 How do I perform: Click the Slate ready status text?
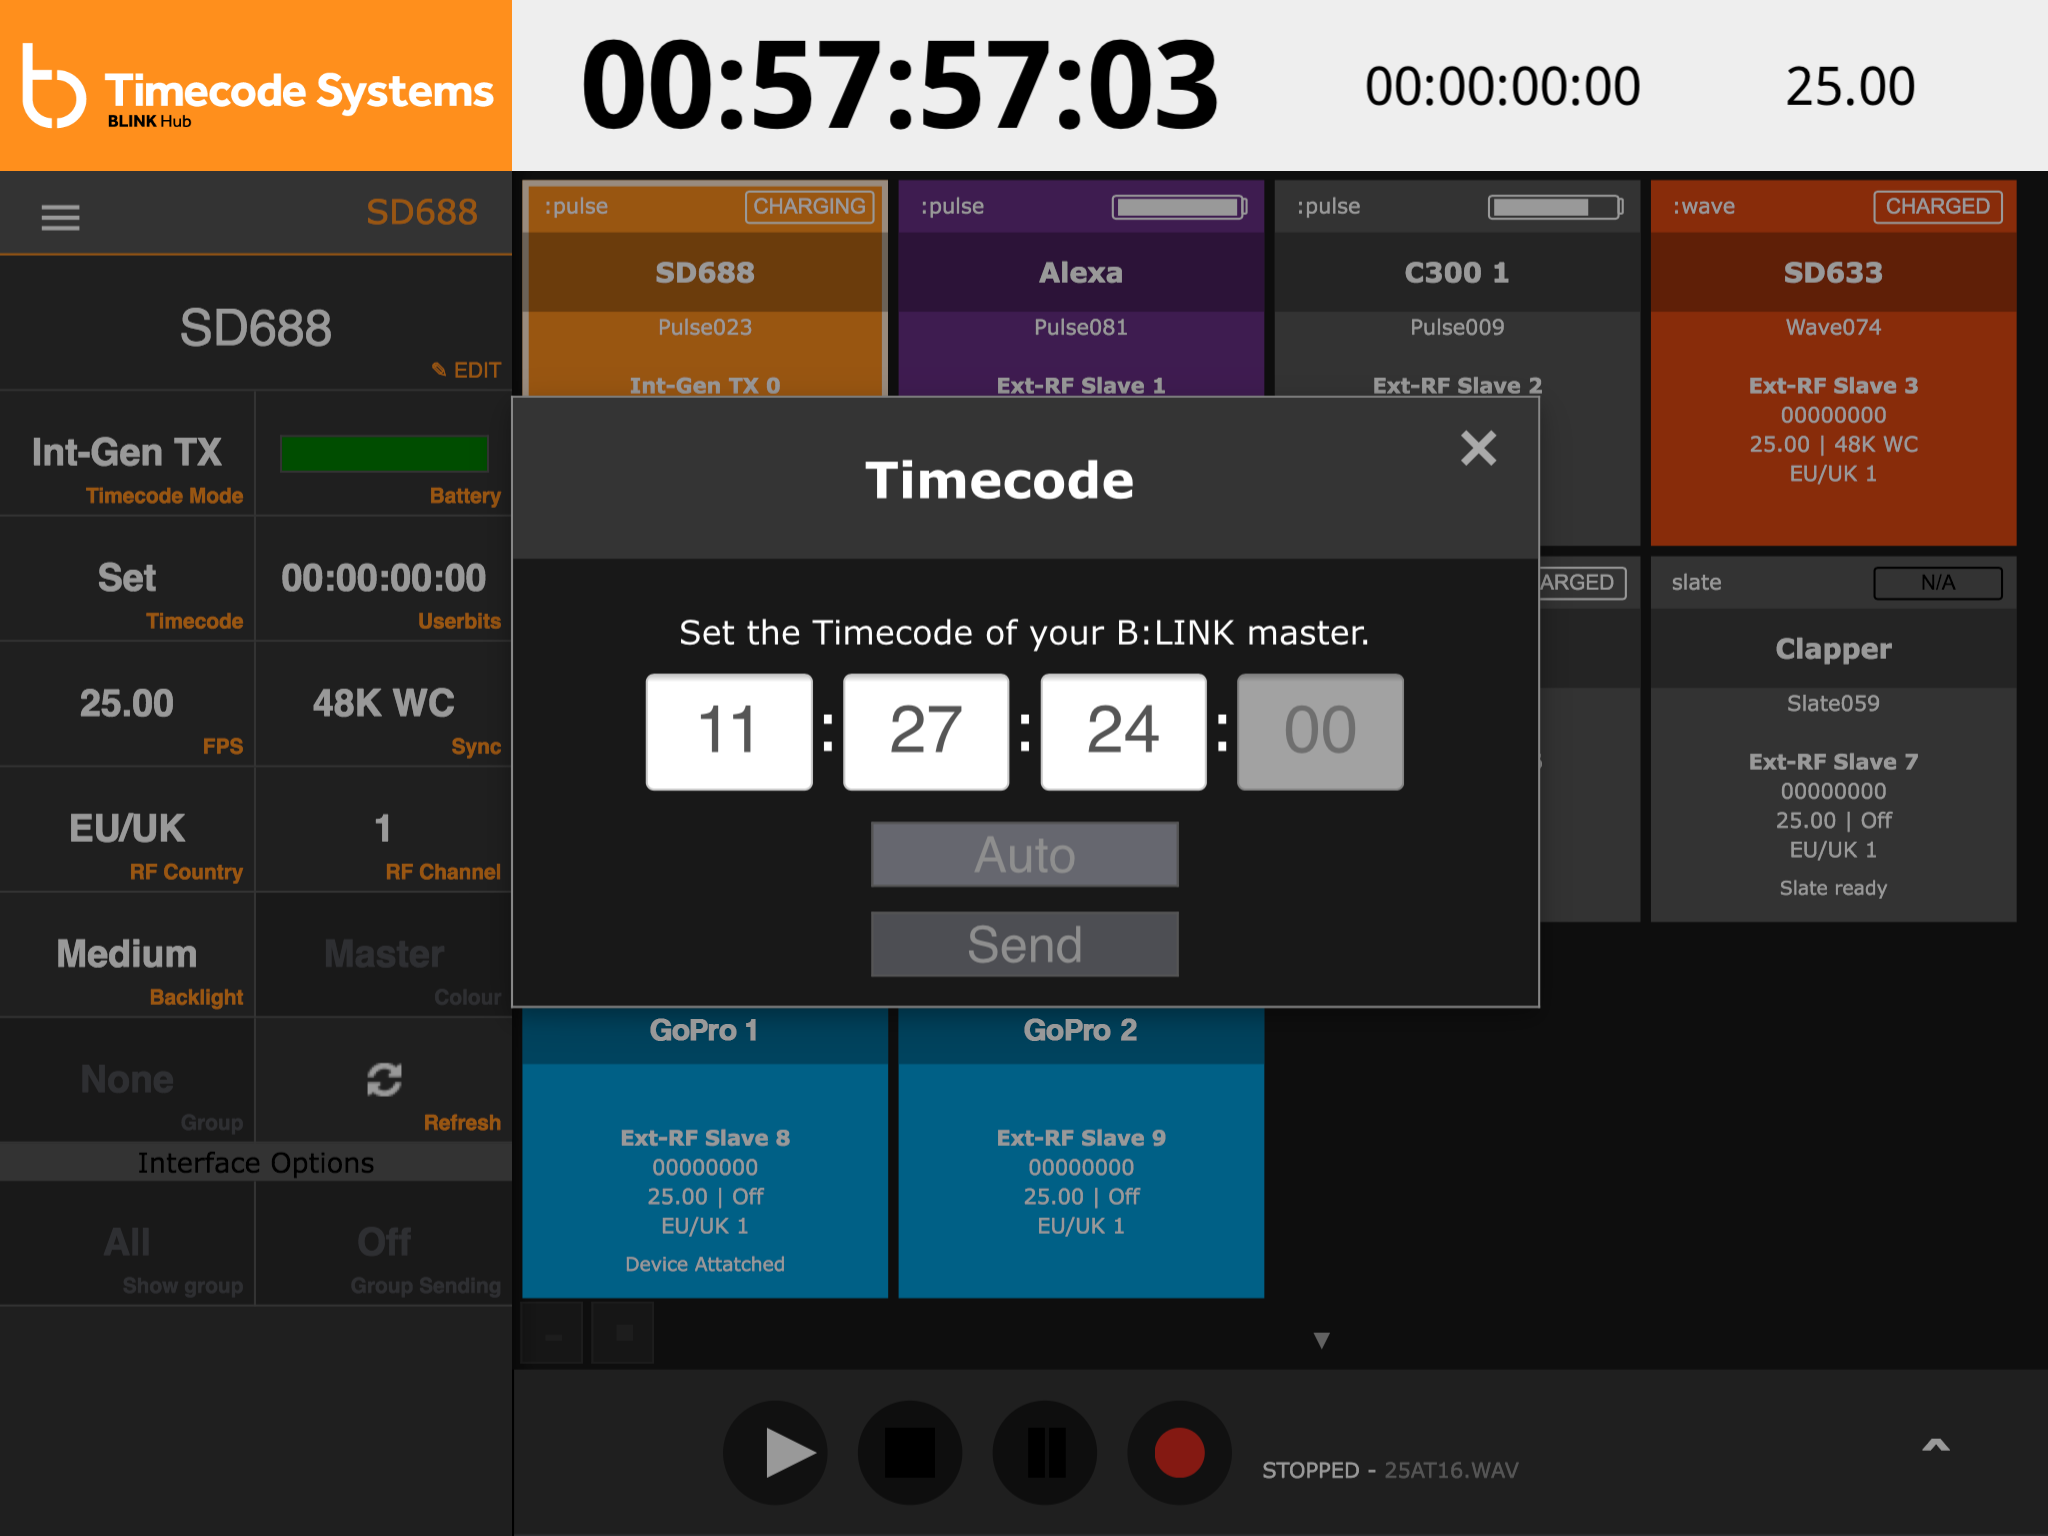pyautogui.click(x=1833, y=888)
